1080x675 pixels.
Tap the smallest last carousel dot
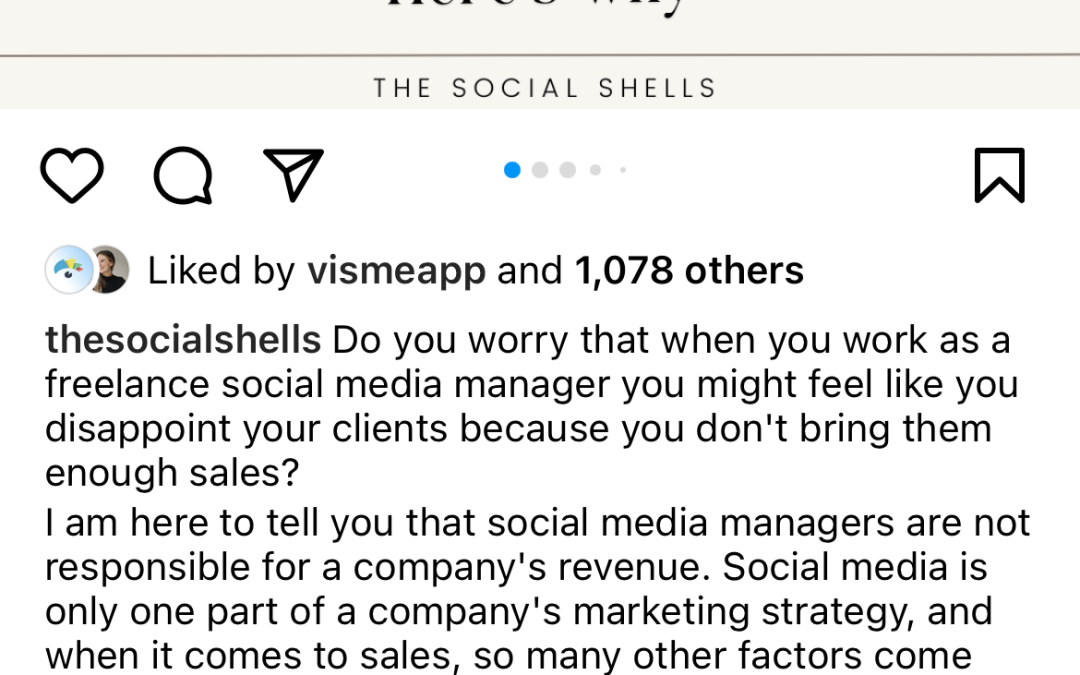[622, 170]
